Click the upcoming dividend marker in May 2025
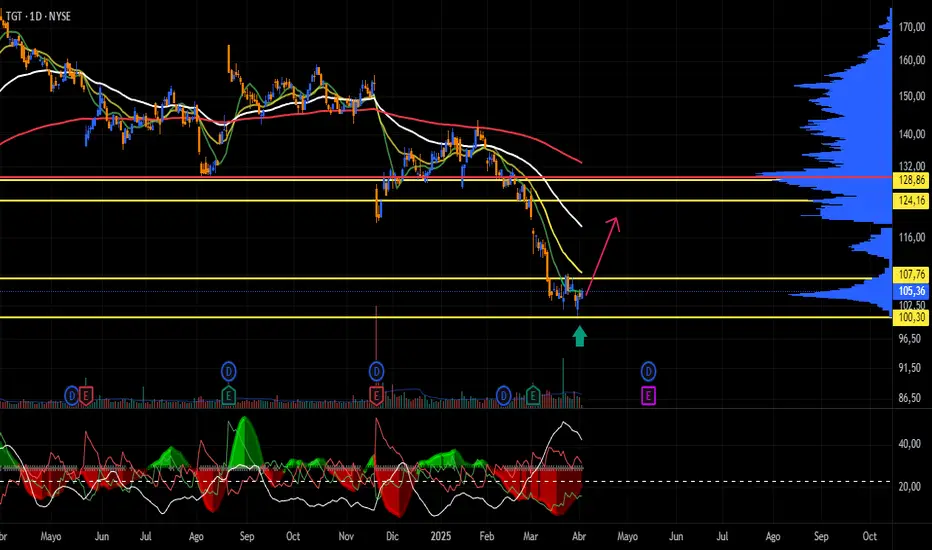 [649, 371]
